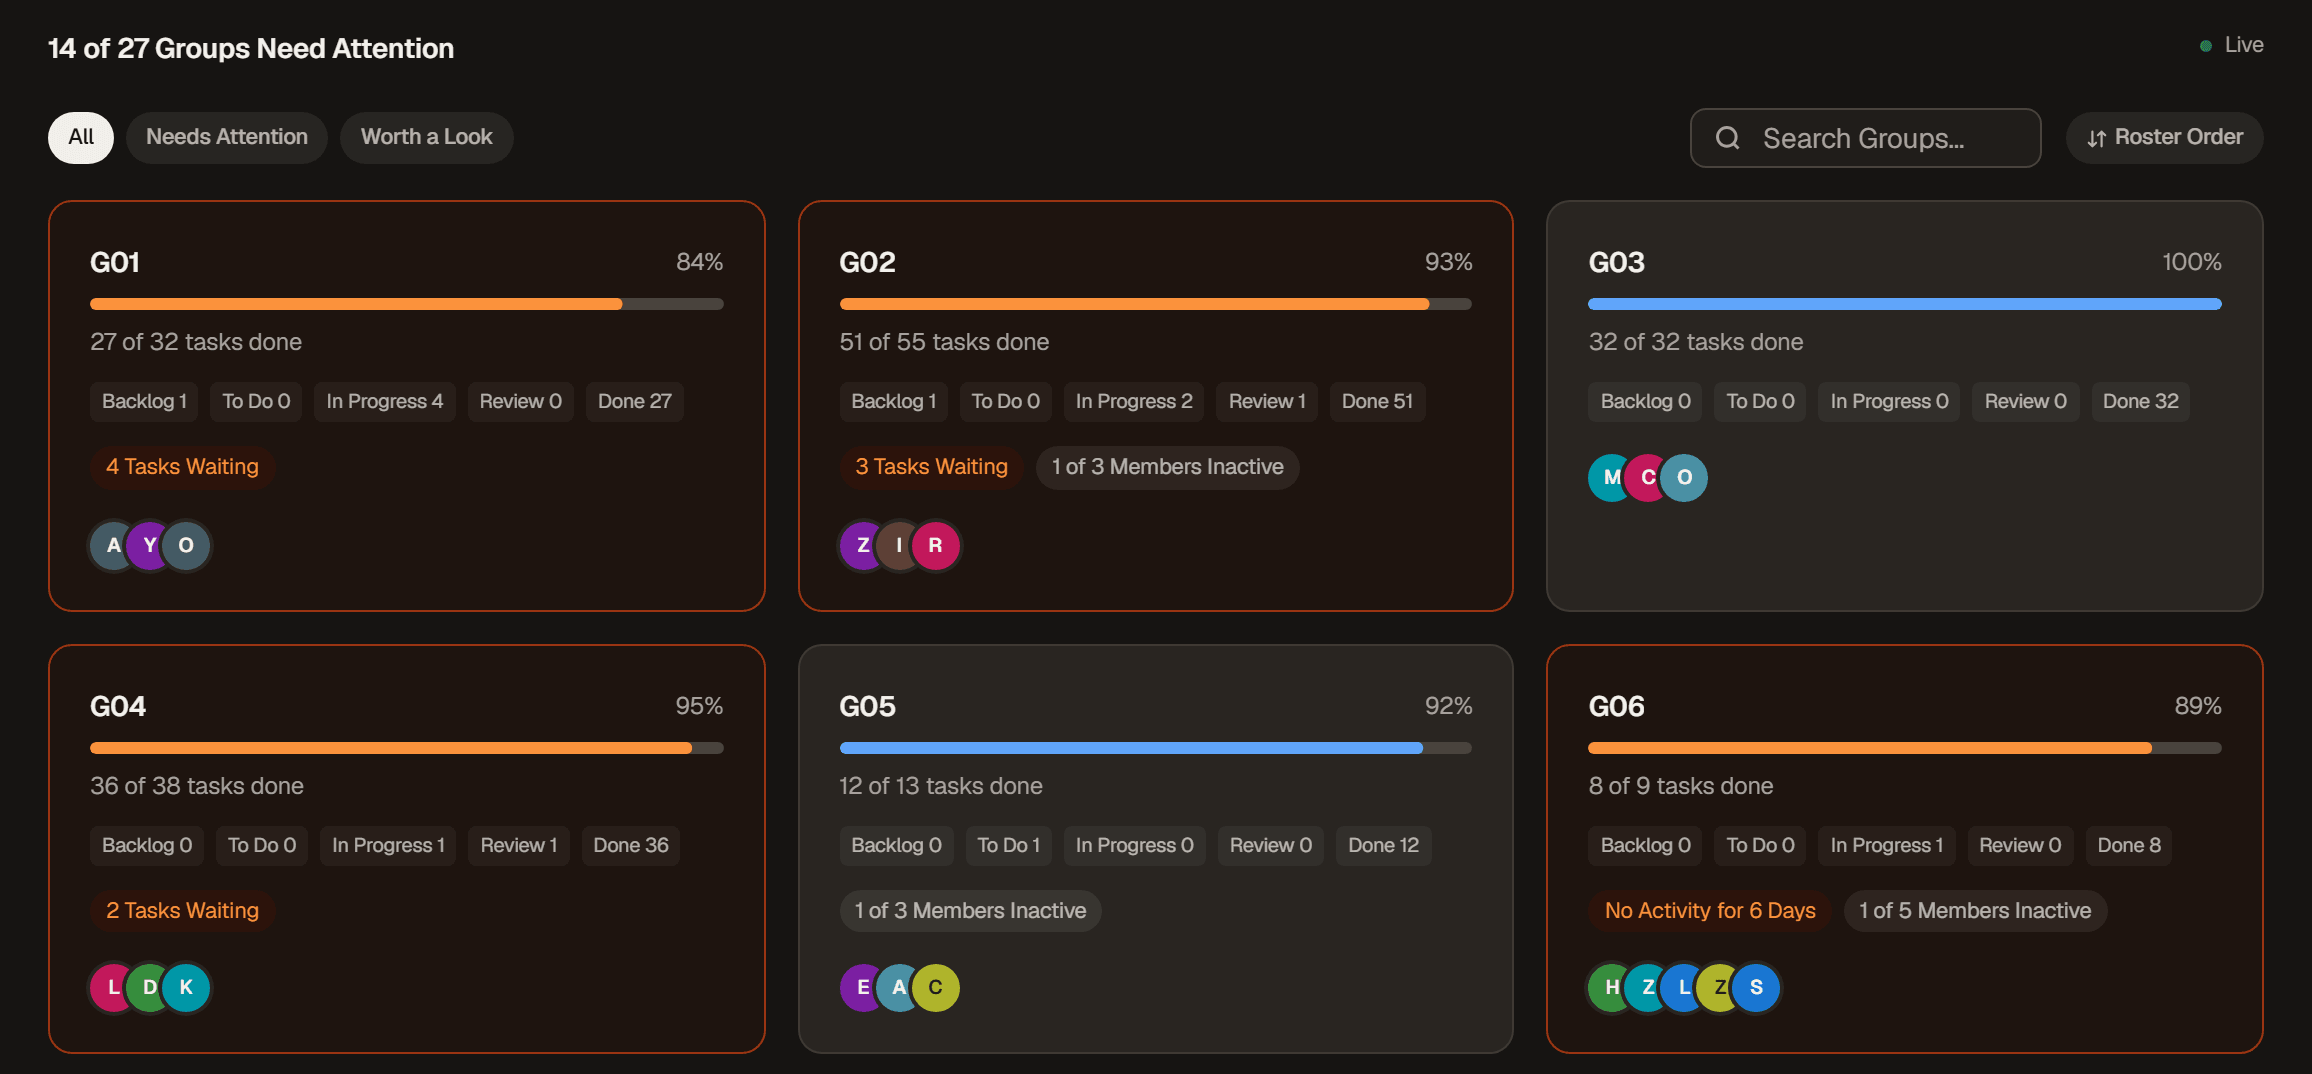Click the In Progress 2 chip
The image size is (2312, 1074).
click(1133, 401)
